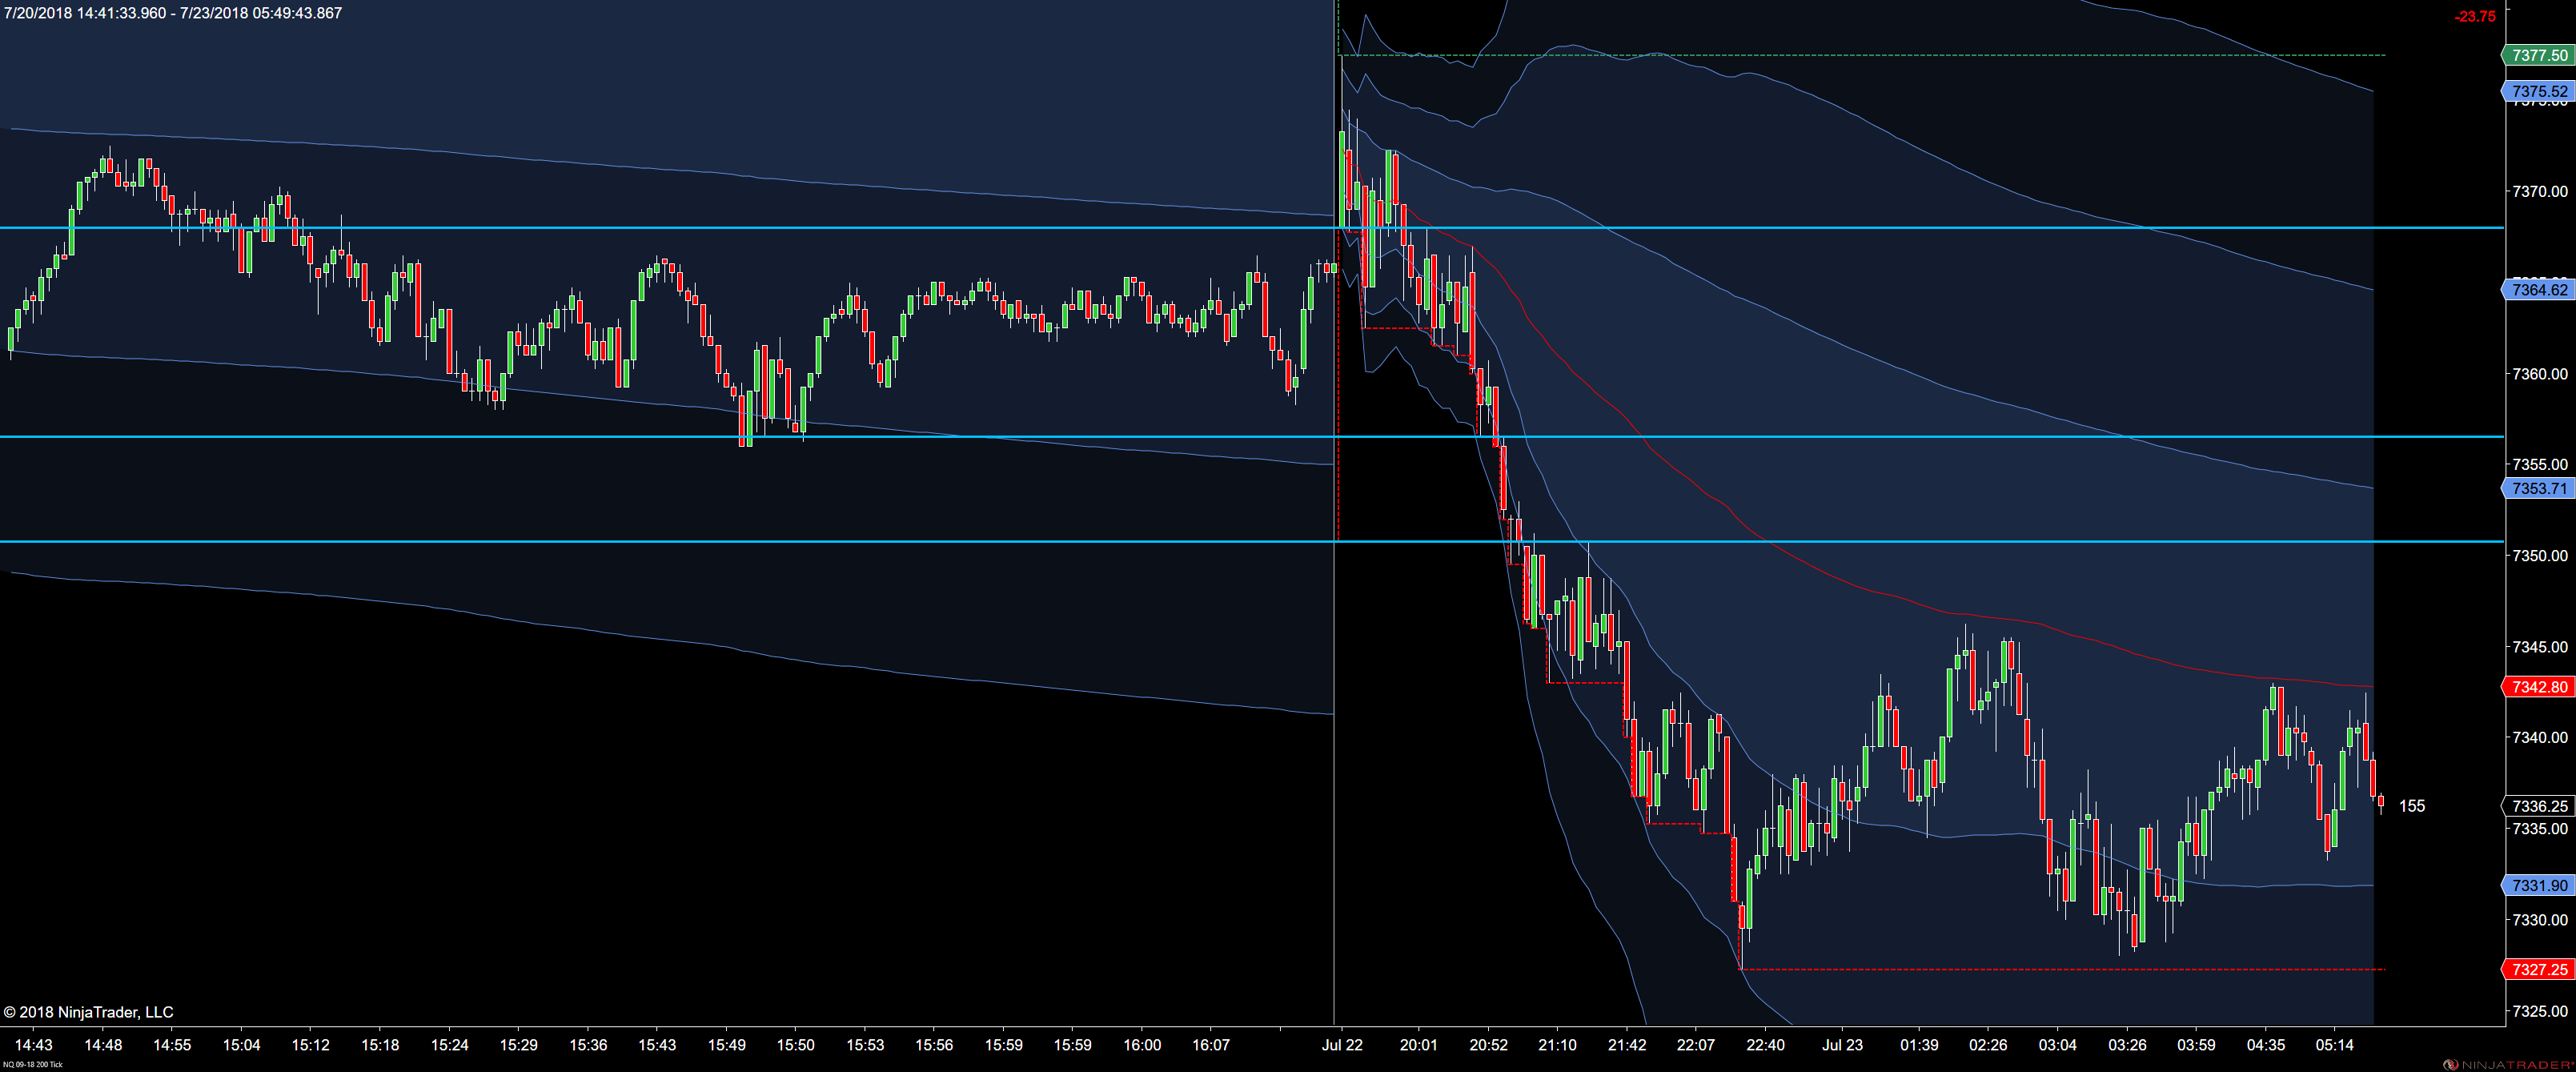Click the 22:40 time axis label
Screen dimensions: 2576x1072
pyautogui.click(x=1765, y=1045)
